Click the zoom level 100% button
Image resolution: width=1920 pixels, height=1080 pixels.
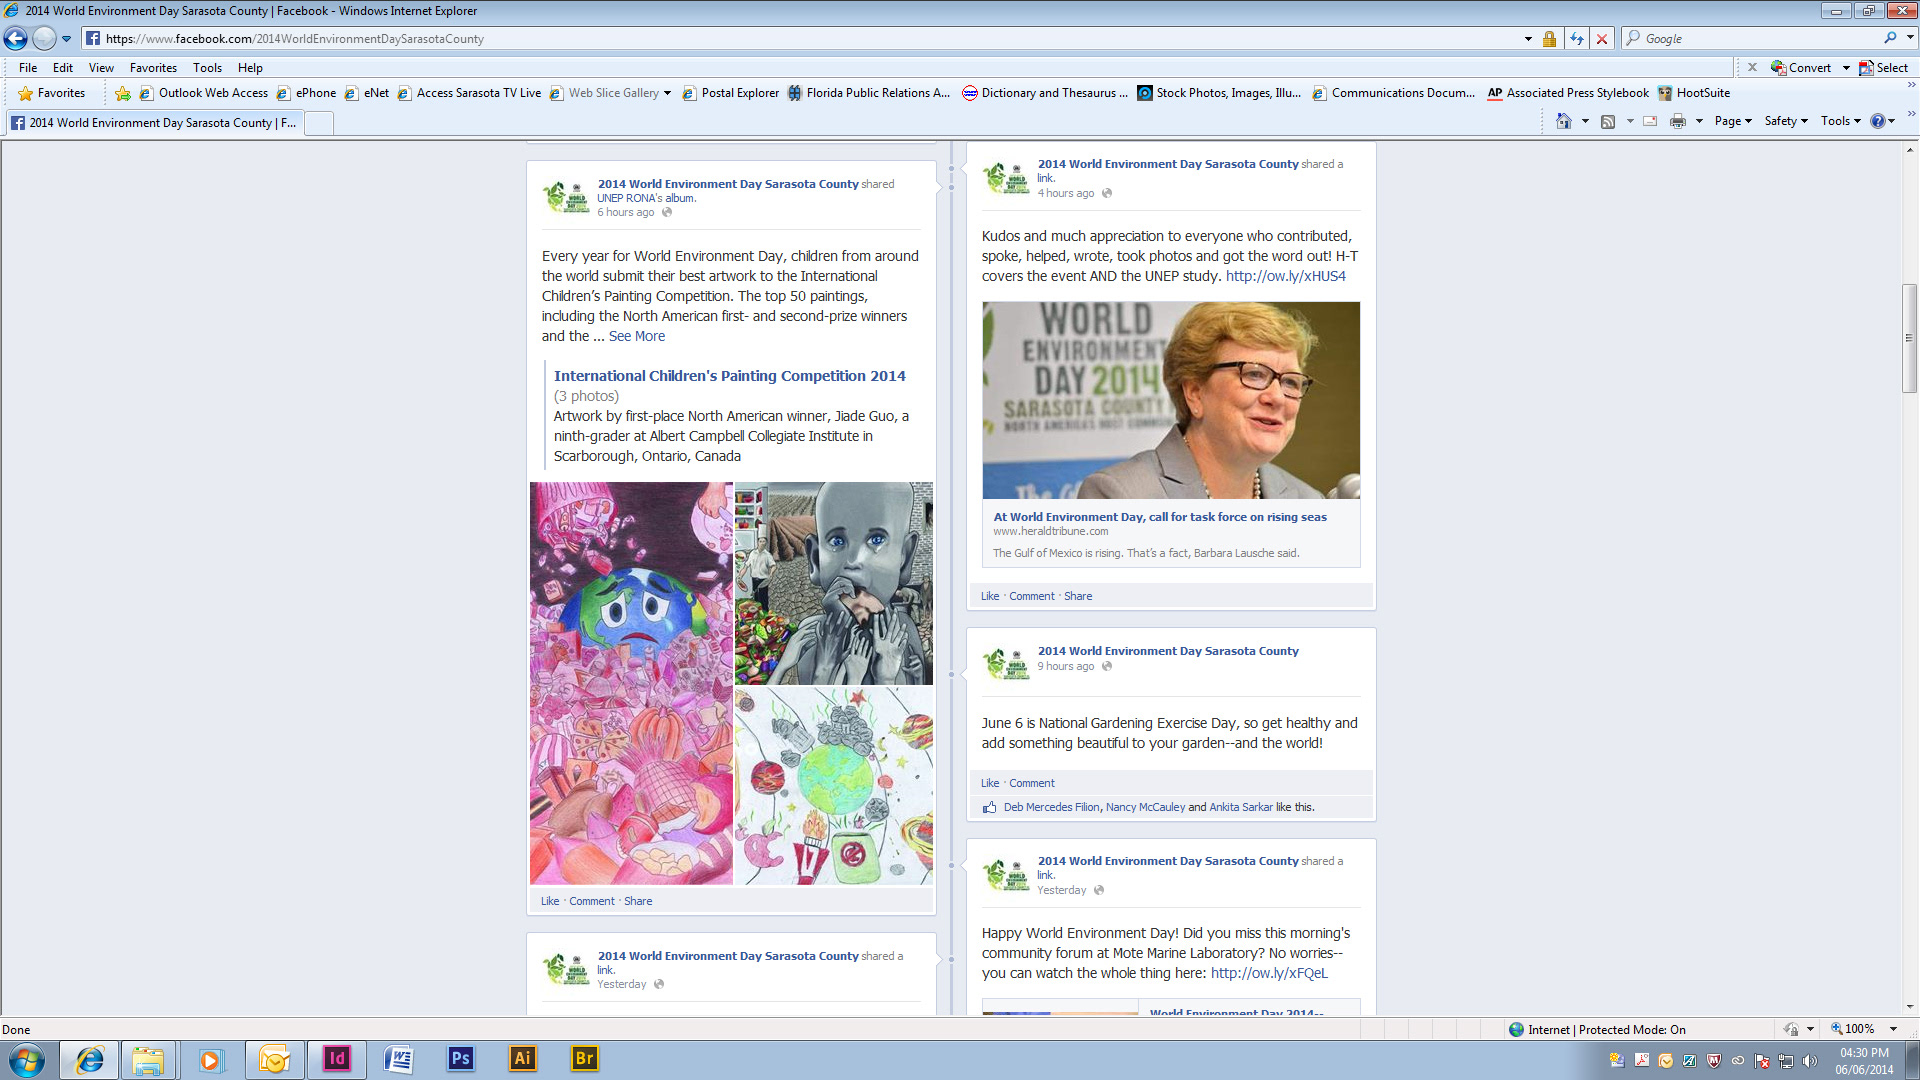point(1853,1029)
